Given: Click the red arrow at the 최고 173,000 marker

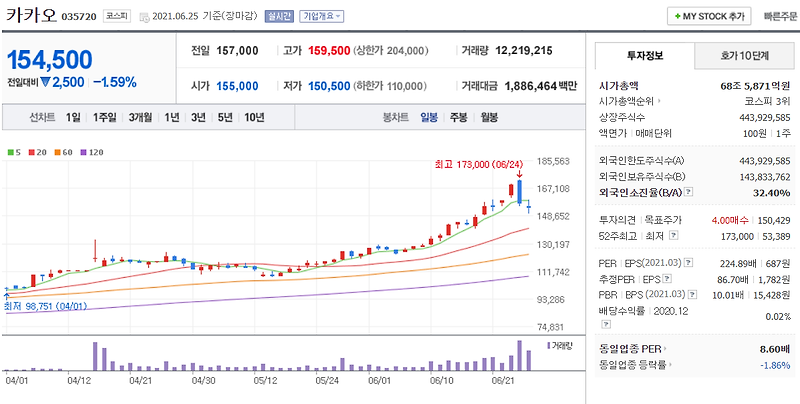Looking at the screenshot, I should (519, 175).
